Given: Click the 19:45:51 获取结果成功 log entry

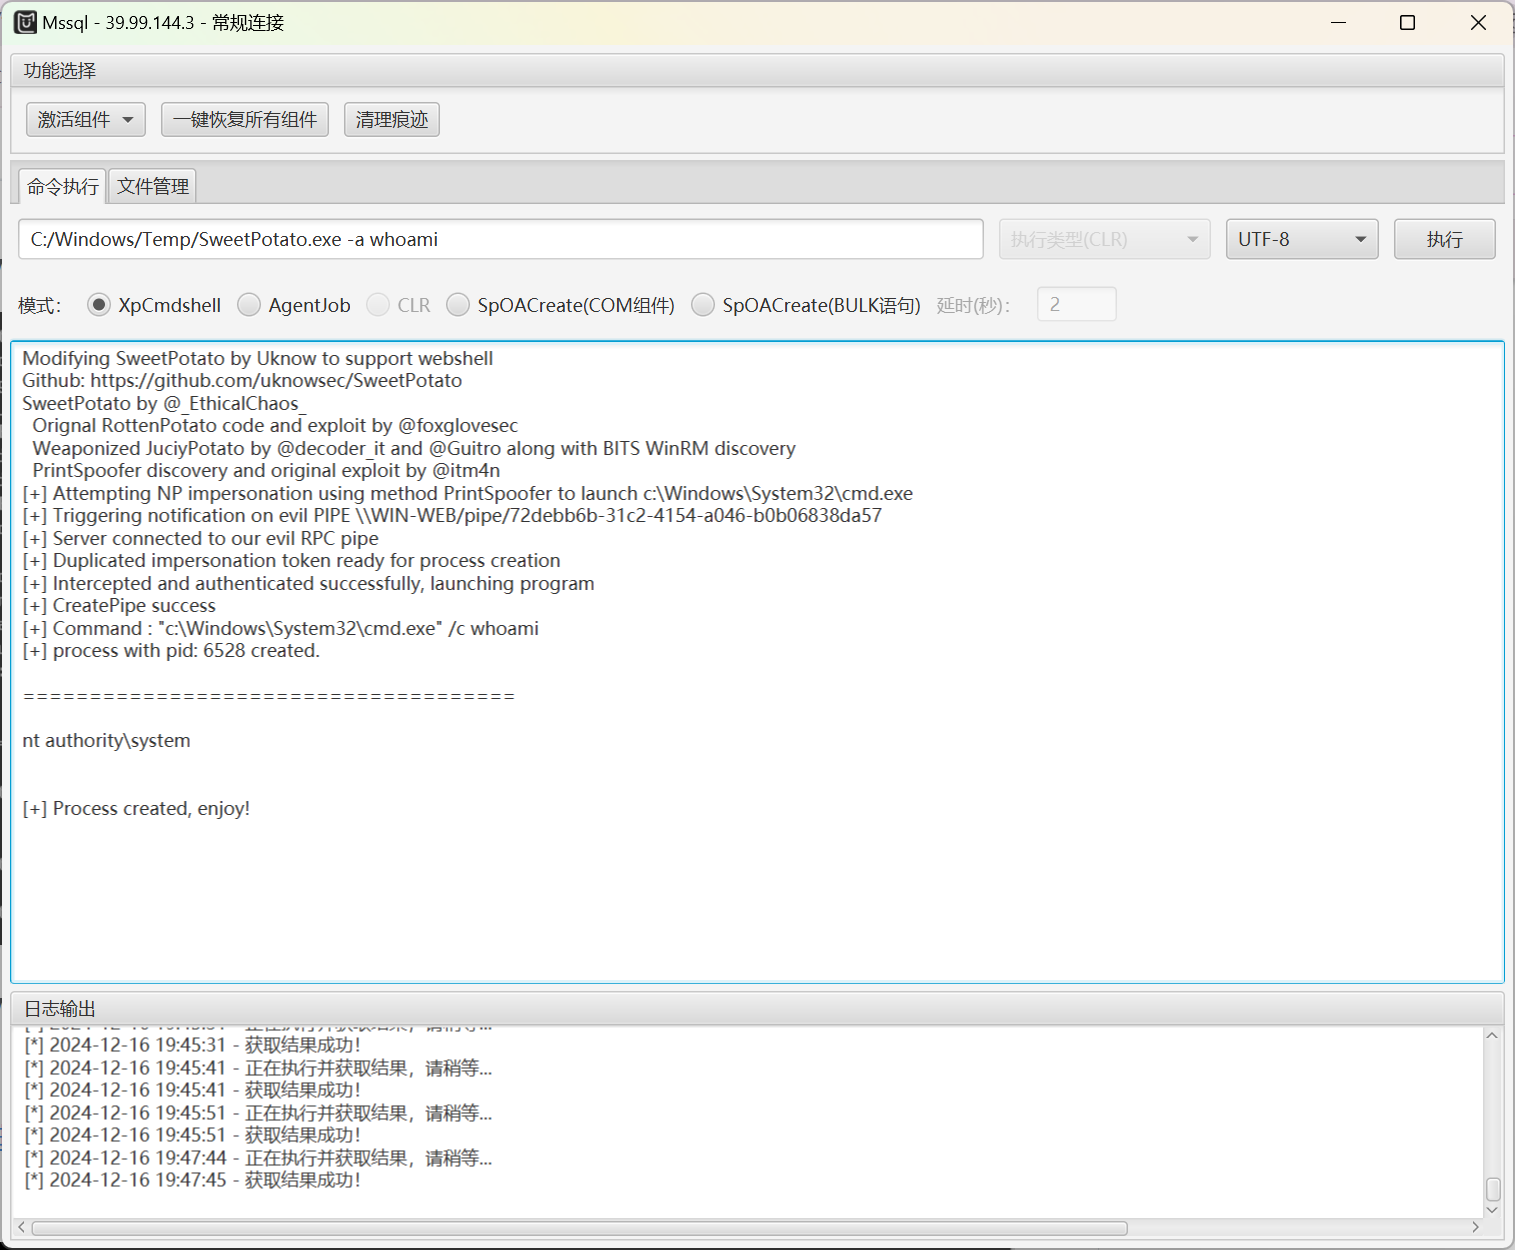Looking at the screenshot, I should (192, 1135).
